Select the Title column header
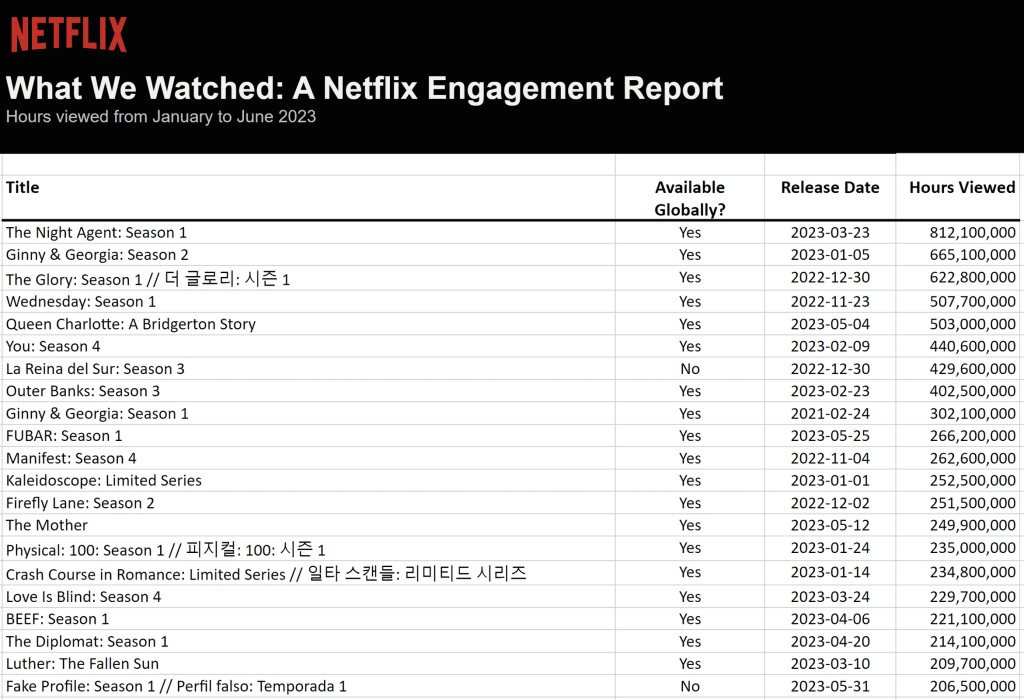 point(22,187)
